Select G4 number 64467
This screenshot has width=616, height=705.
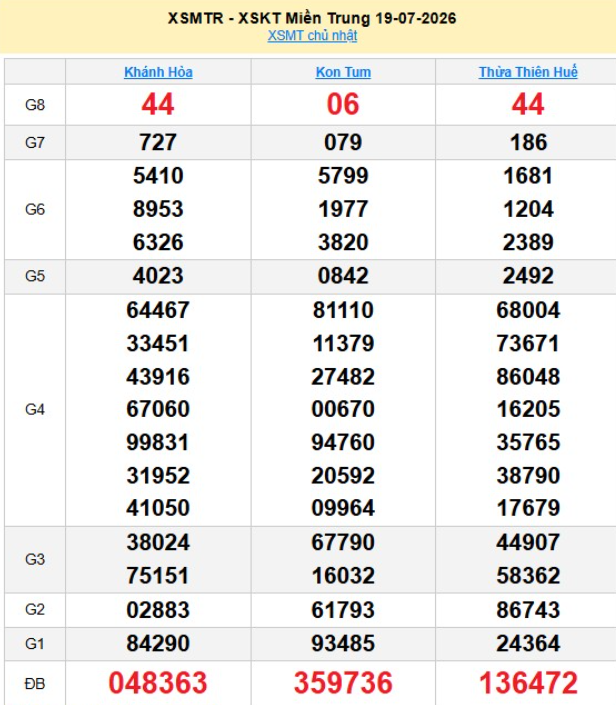coord(158,310)
